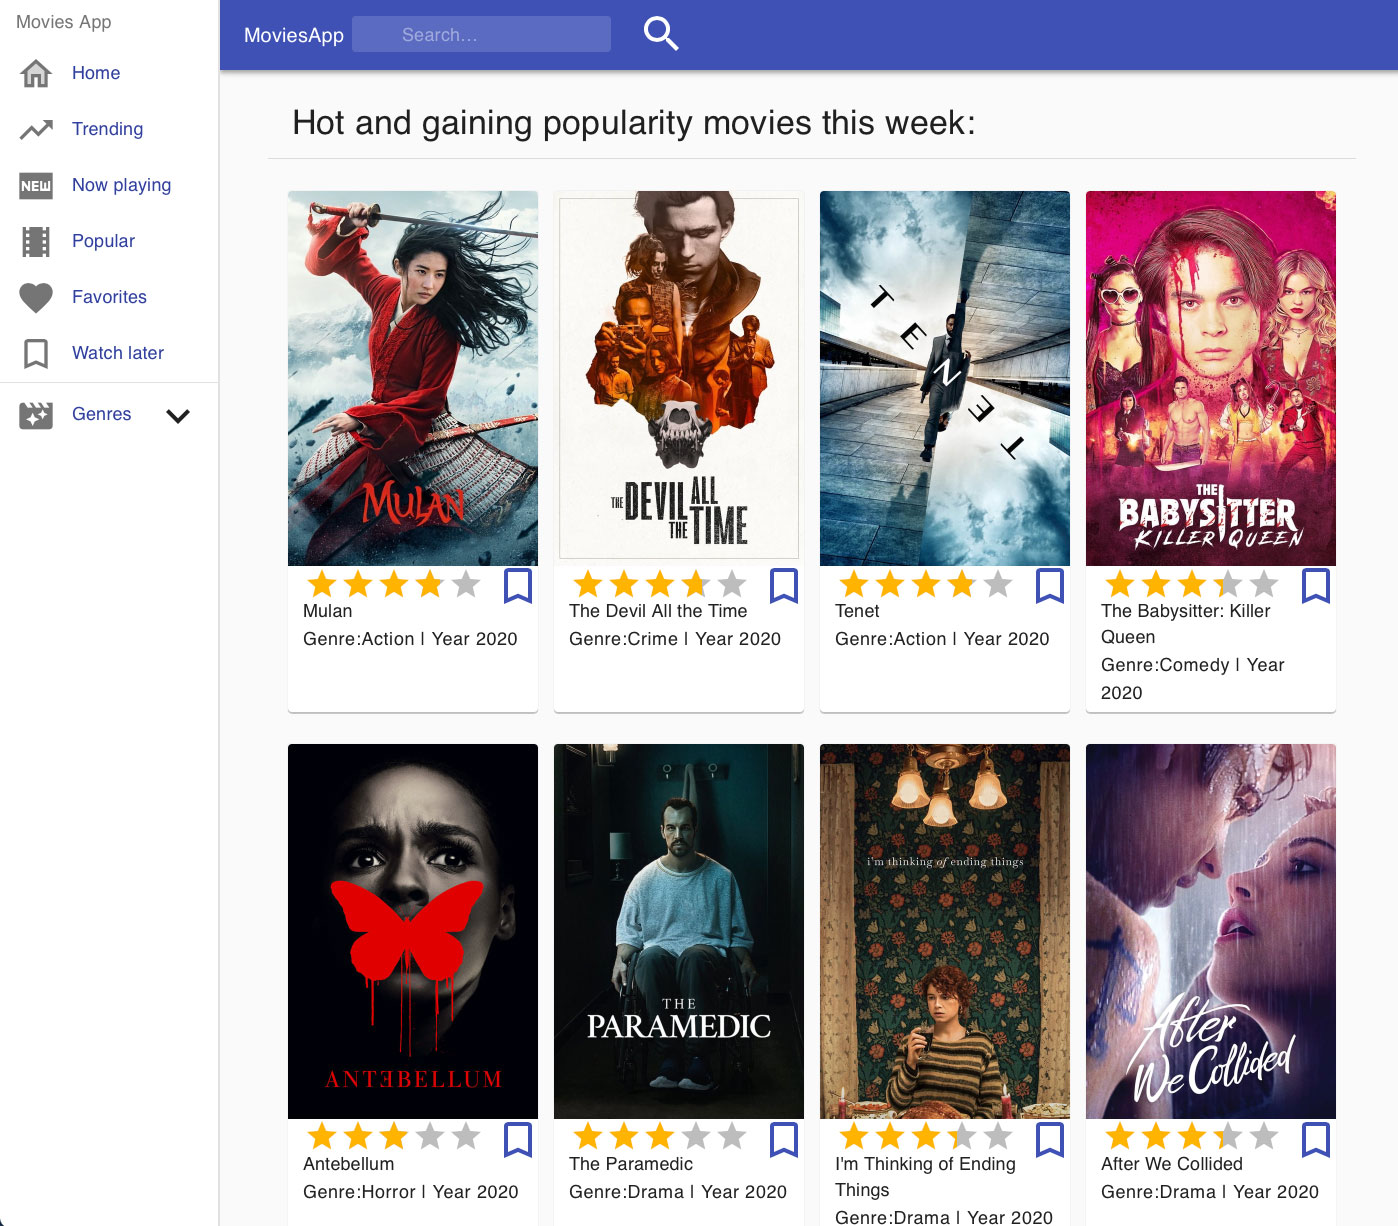Expand the Genres list with the chevron
This screenshot has width=1398, height=1226.
click(178, 416)
